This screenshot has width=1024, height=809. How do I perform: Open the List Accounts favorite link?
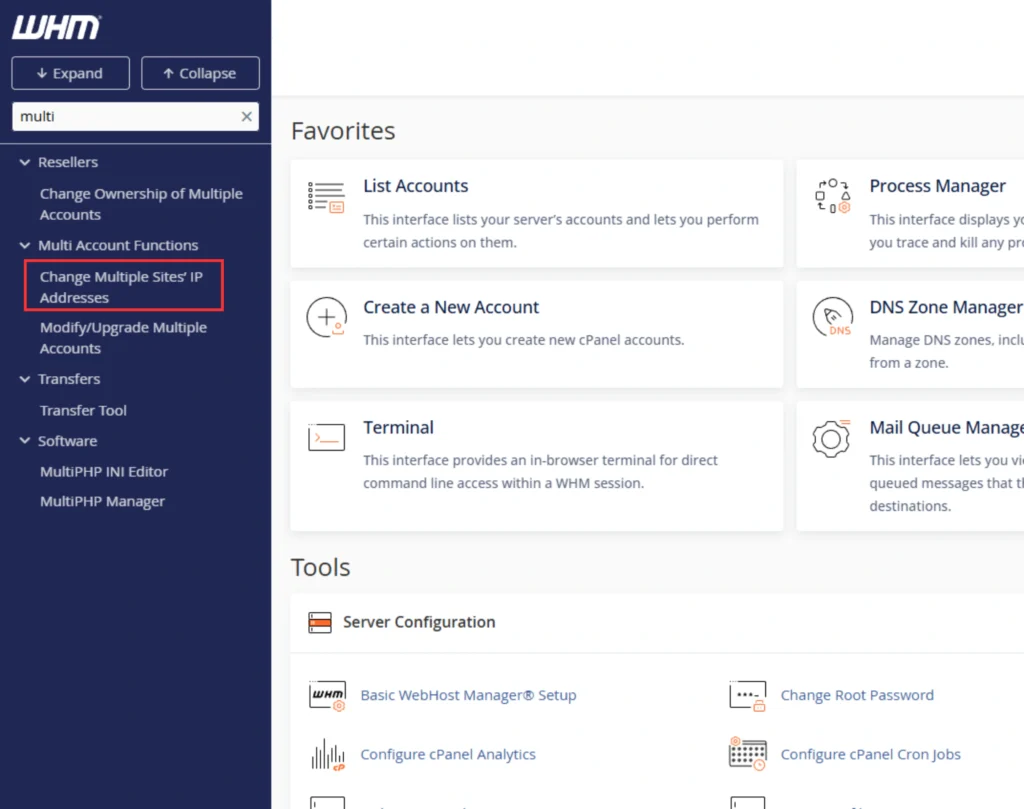pos(416,186)
